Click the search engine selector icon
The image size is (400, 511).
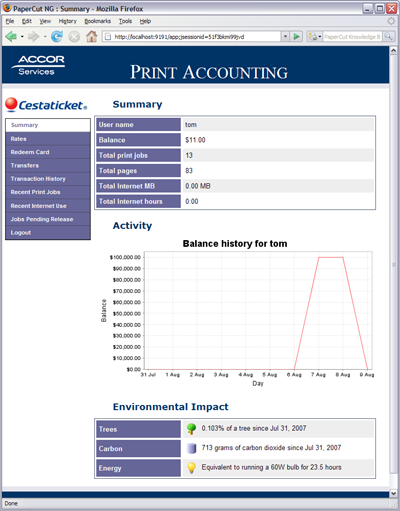coord(314,37)
